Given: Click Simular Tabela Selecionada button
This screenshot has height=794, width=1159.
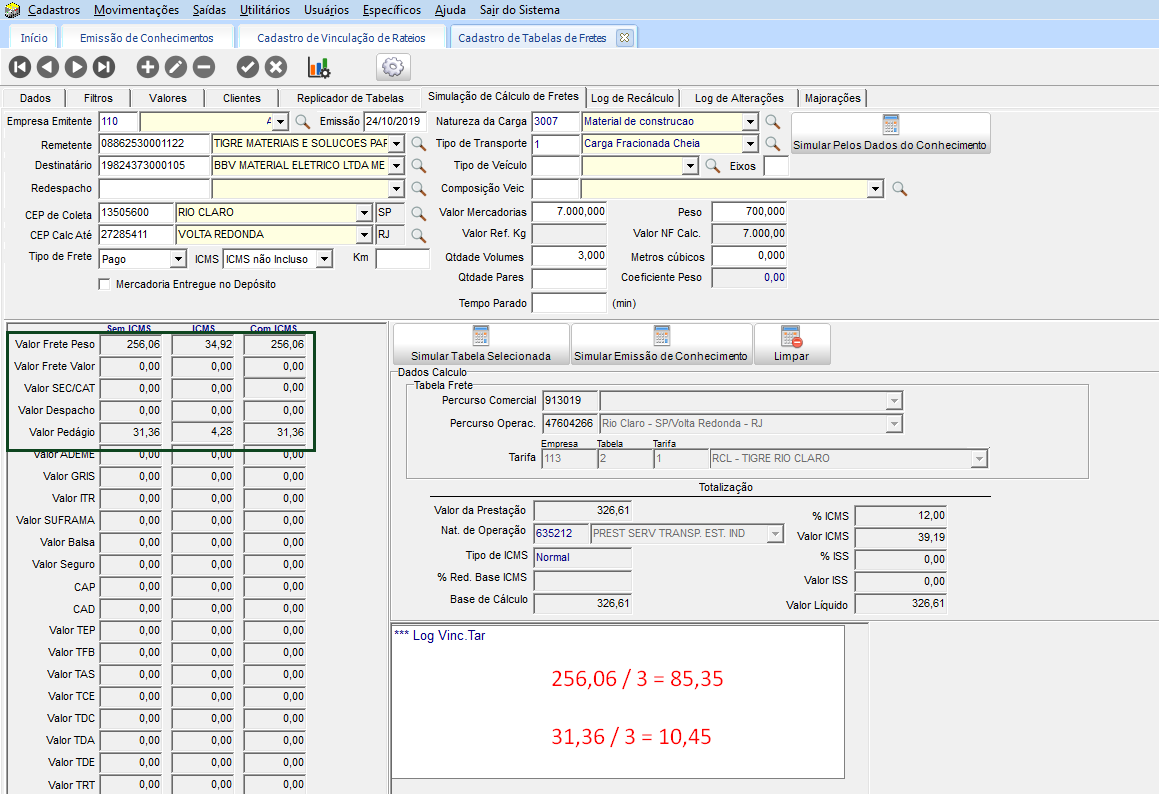Looking at the screenshot, I should click(481, 345).
